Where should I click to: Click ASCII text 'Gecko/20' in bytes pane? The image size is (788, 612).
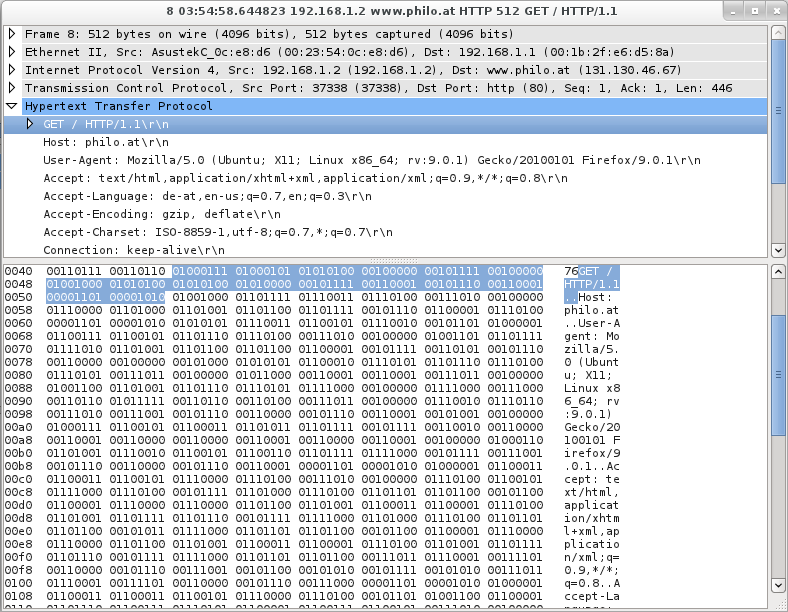[592, 427]
